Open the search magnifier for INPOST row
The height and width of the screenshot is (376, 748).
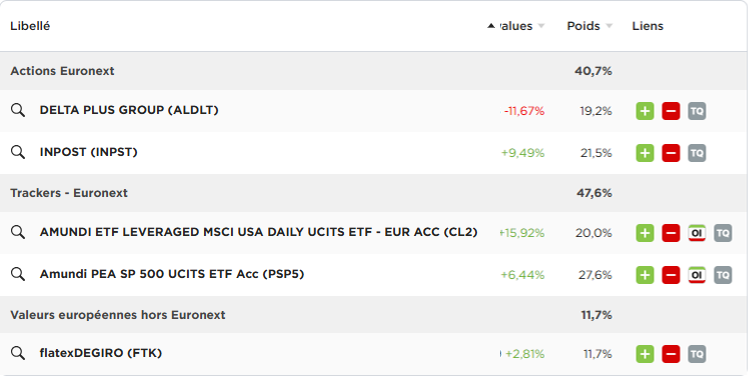pos(18,152)
